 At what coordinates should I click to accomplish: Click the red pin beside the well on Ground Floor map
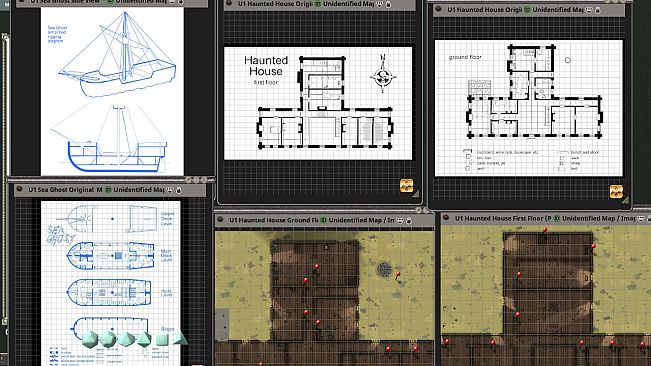pos(398,274)
